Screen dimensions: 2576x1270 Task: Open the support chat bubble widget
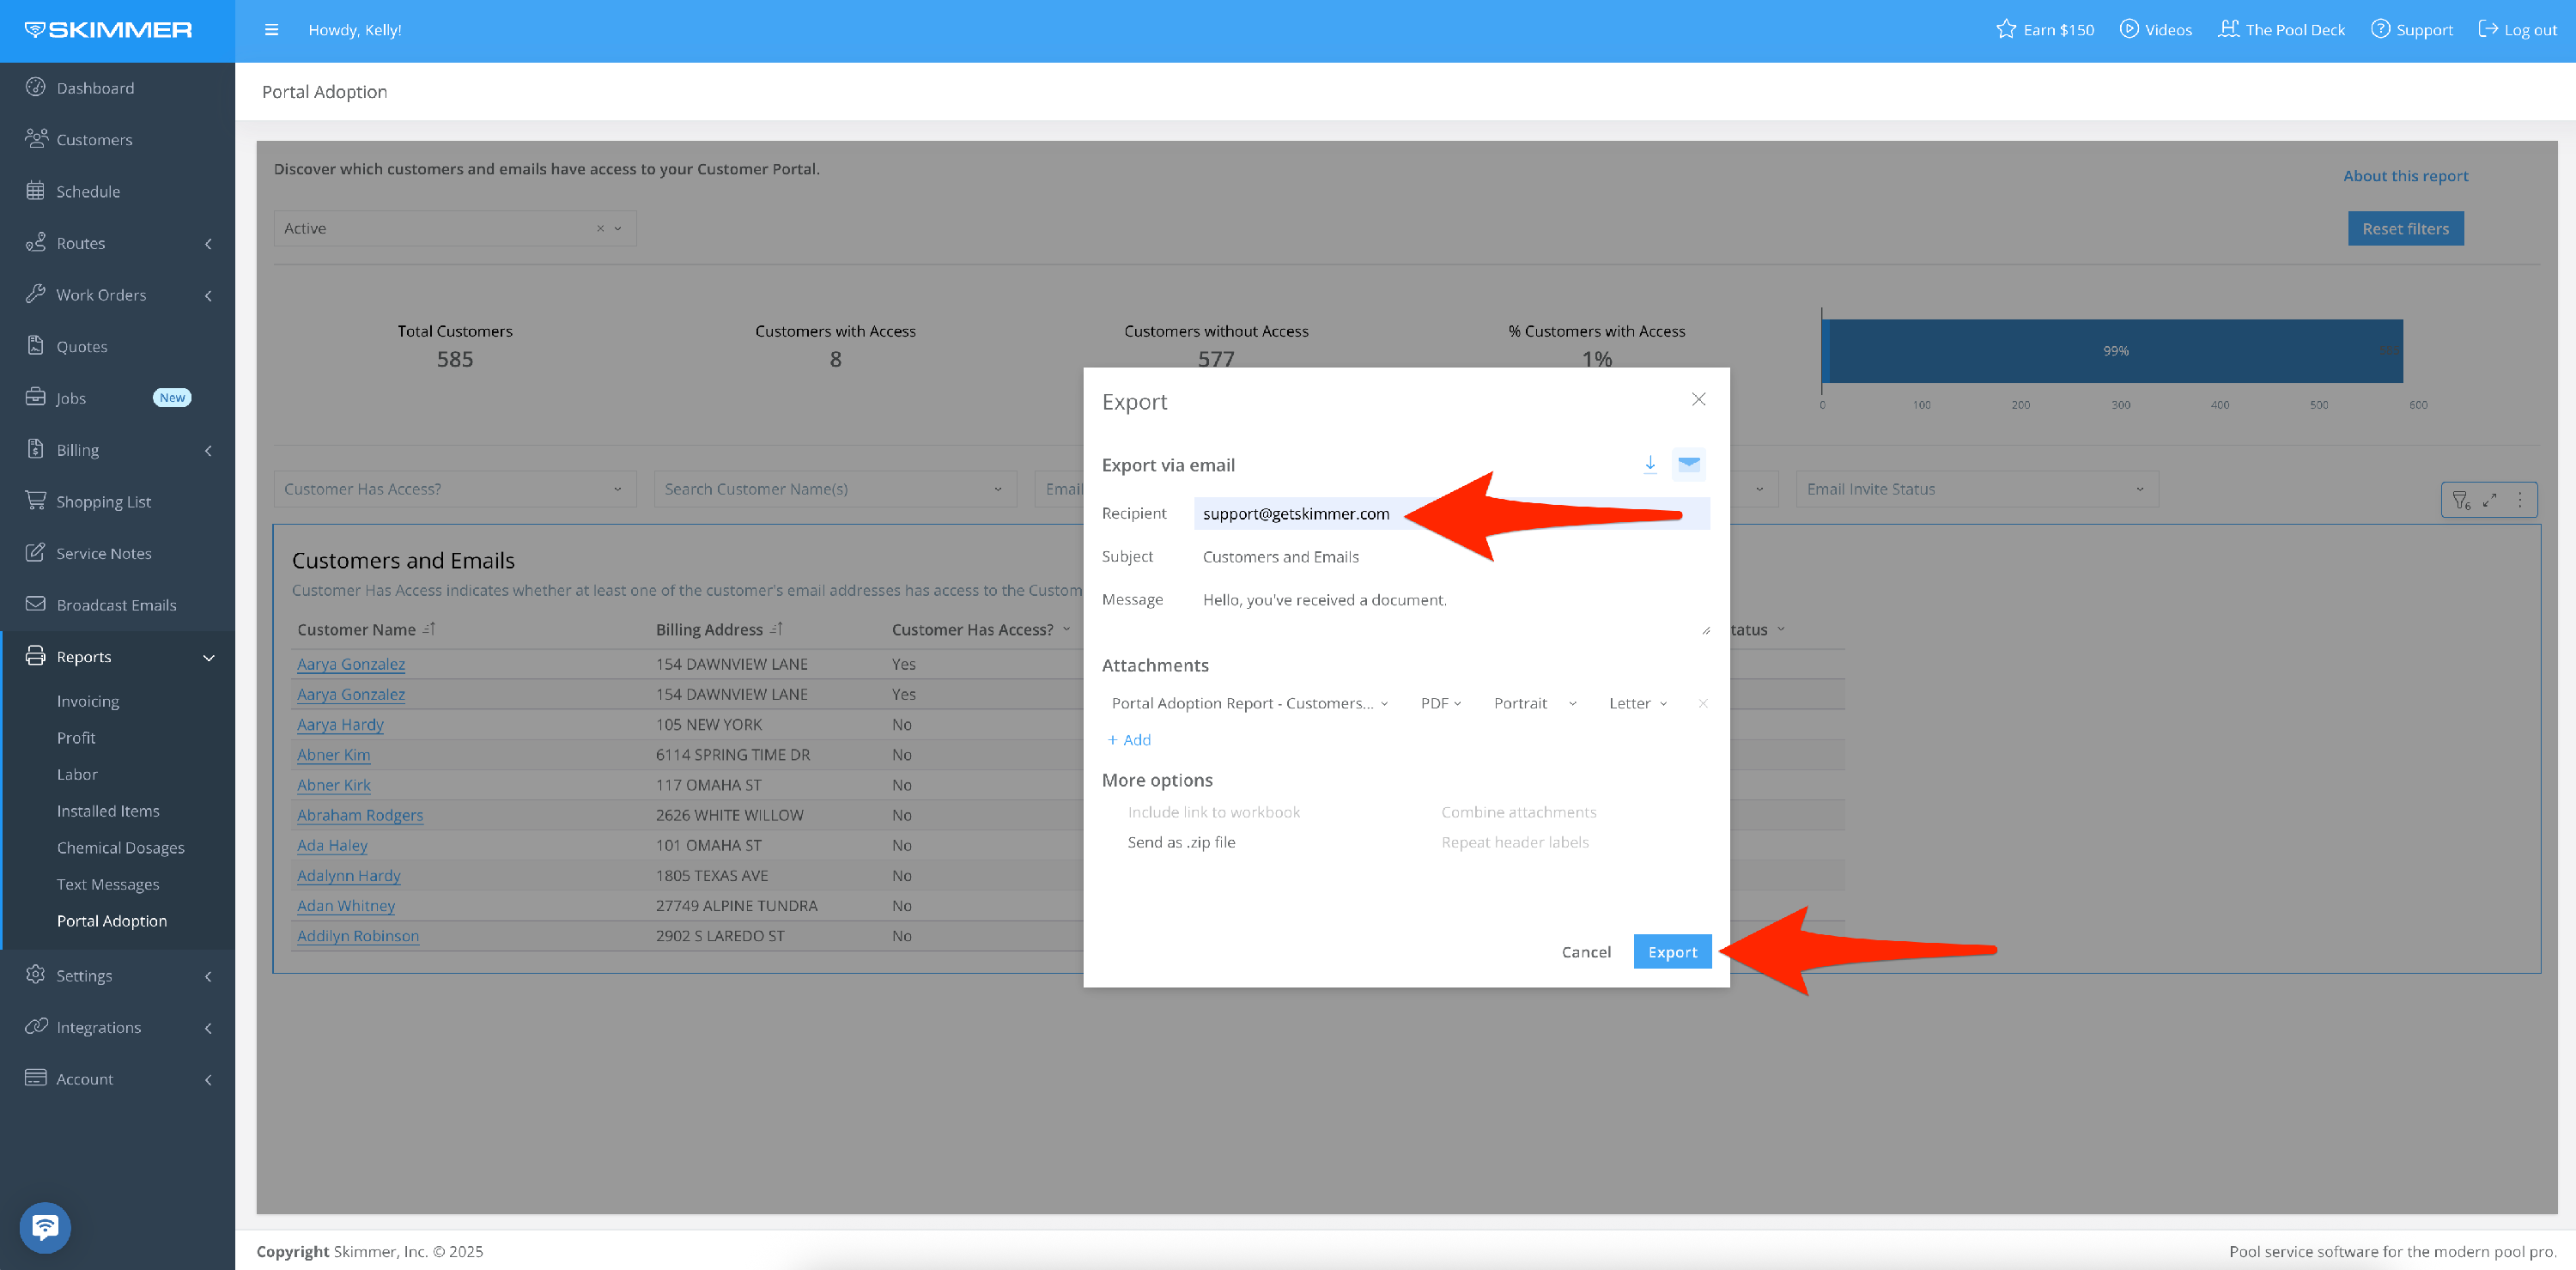45,1226
